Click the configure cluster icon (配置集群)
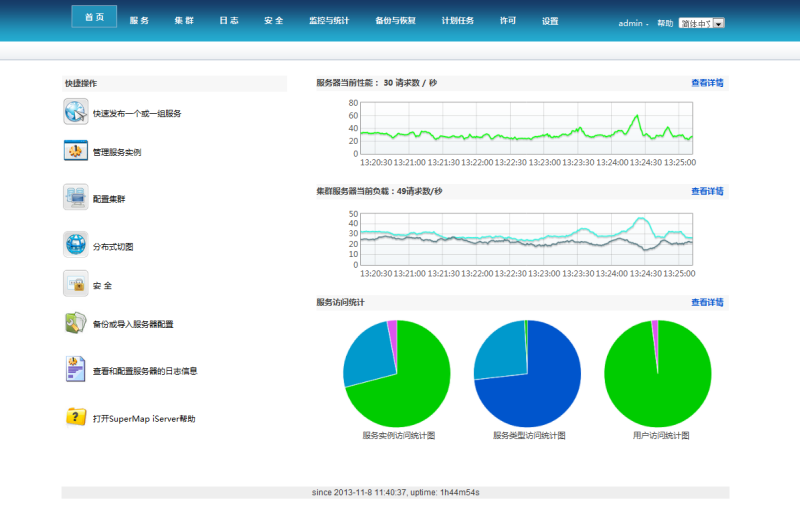The image size is (800, 516). point(76,197)
